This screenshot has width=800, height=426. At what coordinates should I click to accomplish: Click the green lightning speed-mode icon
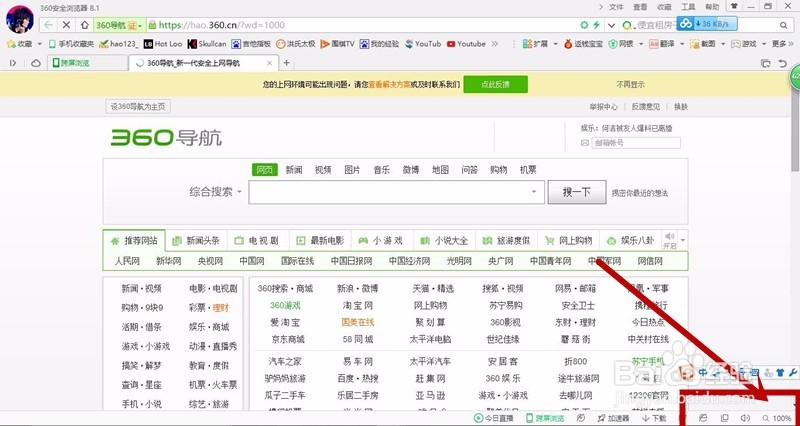(x=596, y=24)
